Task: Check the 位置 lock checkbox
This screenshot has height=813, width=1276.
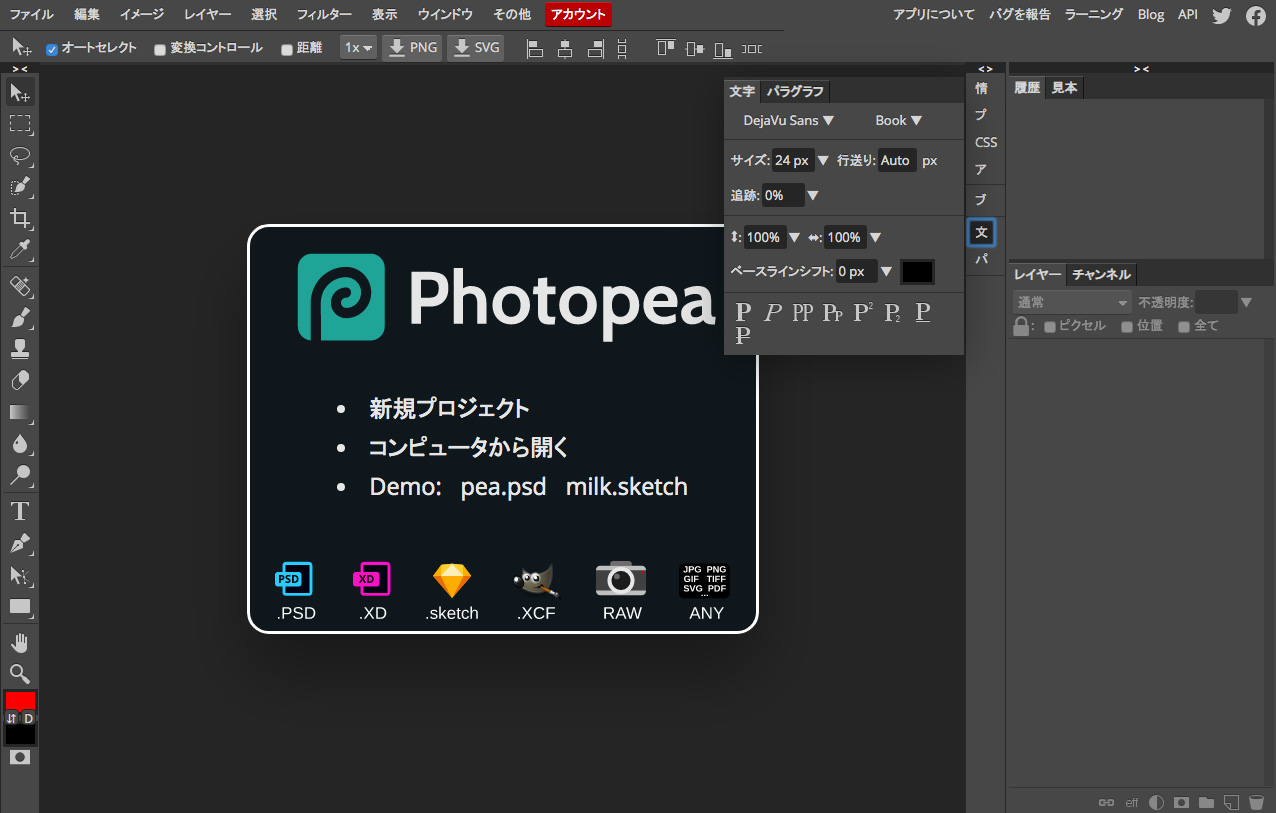Action: click(x=1127, y=327)
